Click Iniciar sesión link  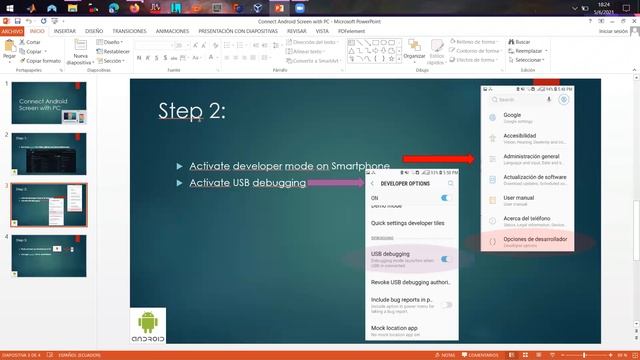[x=613, y=31]
